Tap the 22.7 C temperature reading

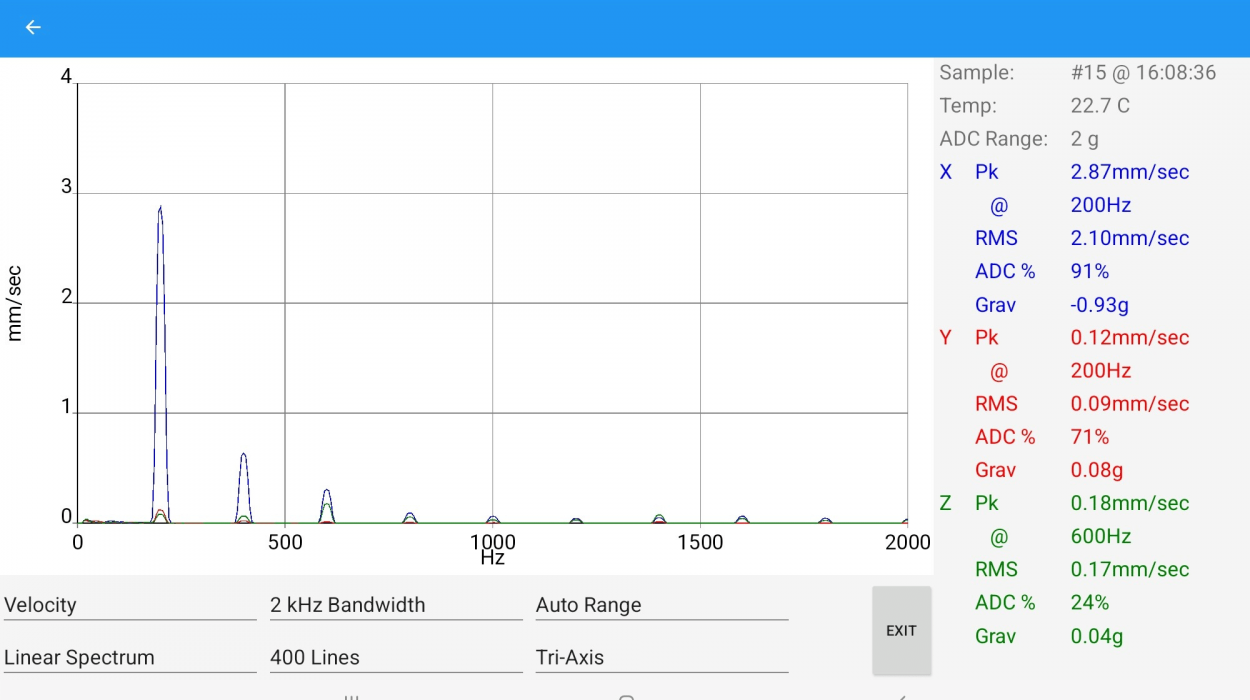point(1100,106)
